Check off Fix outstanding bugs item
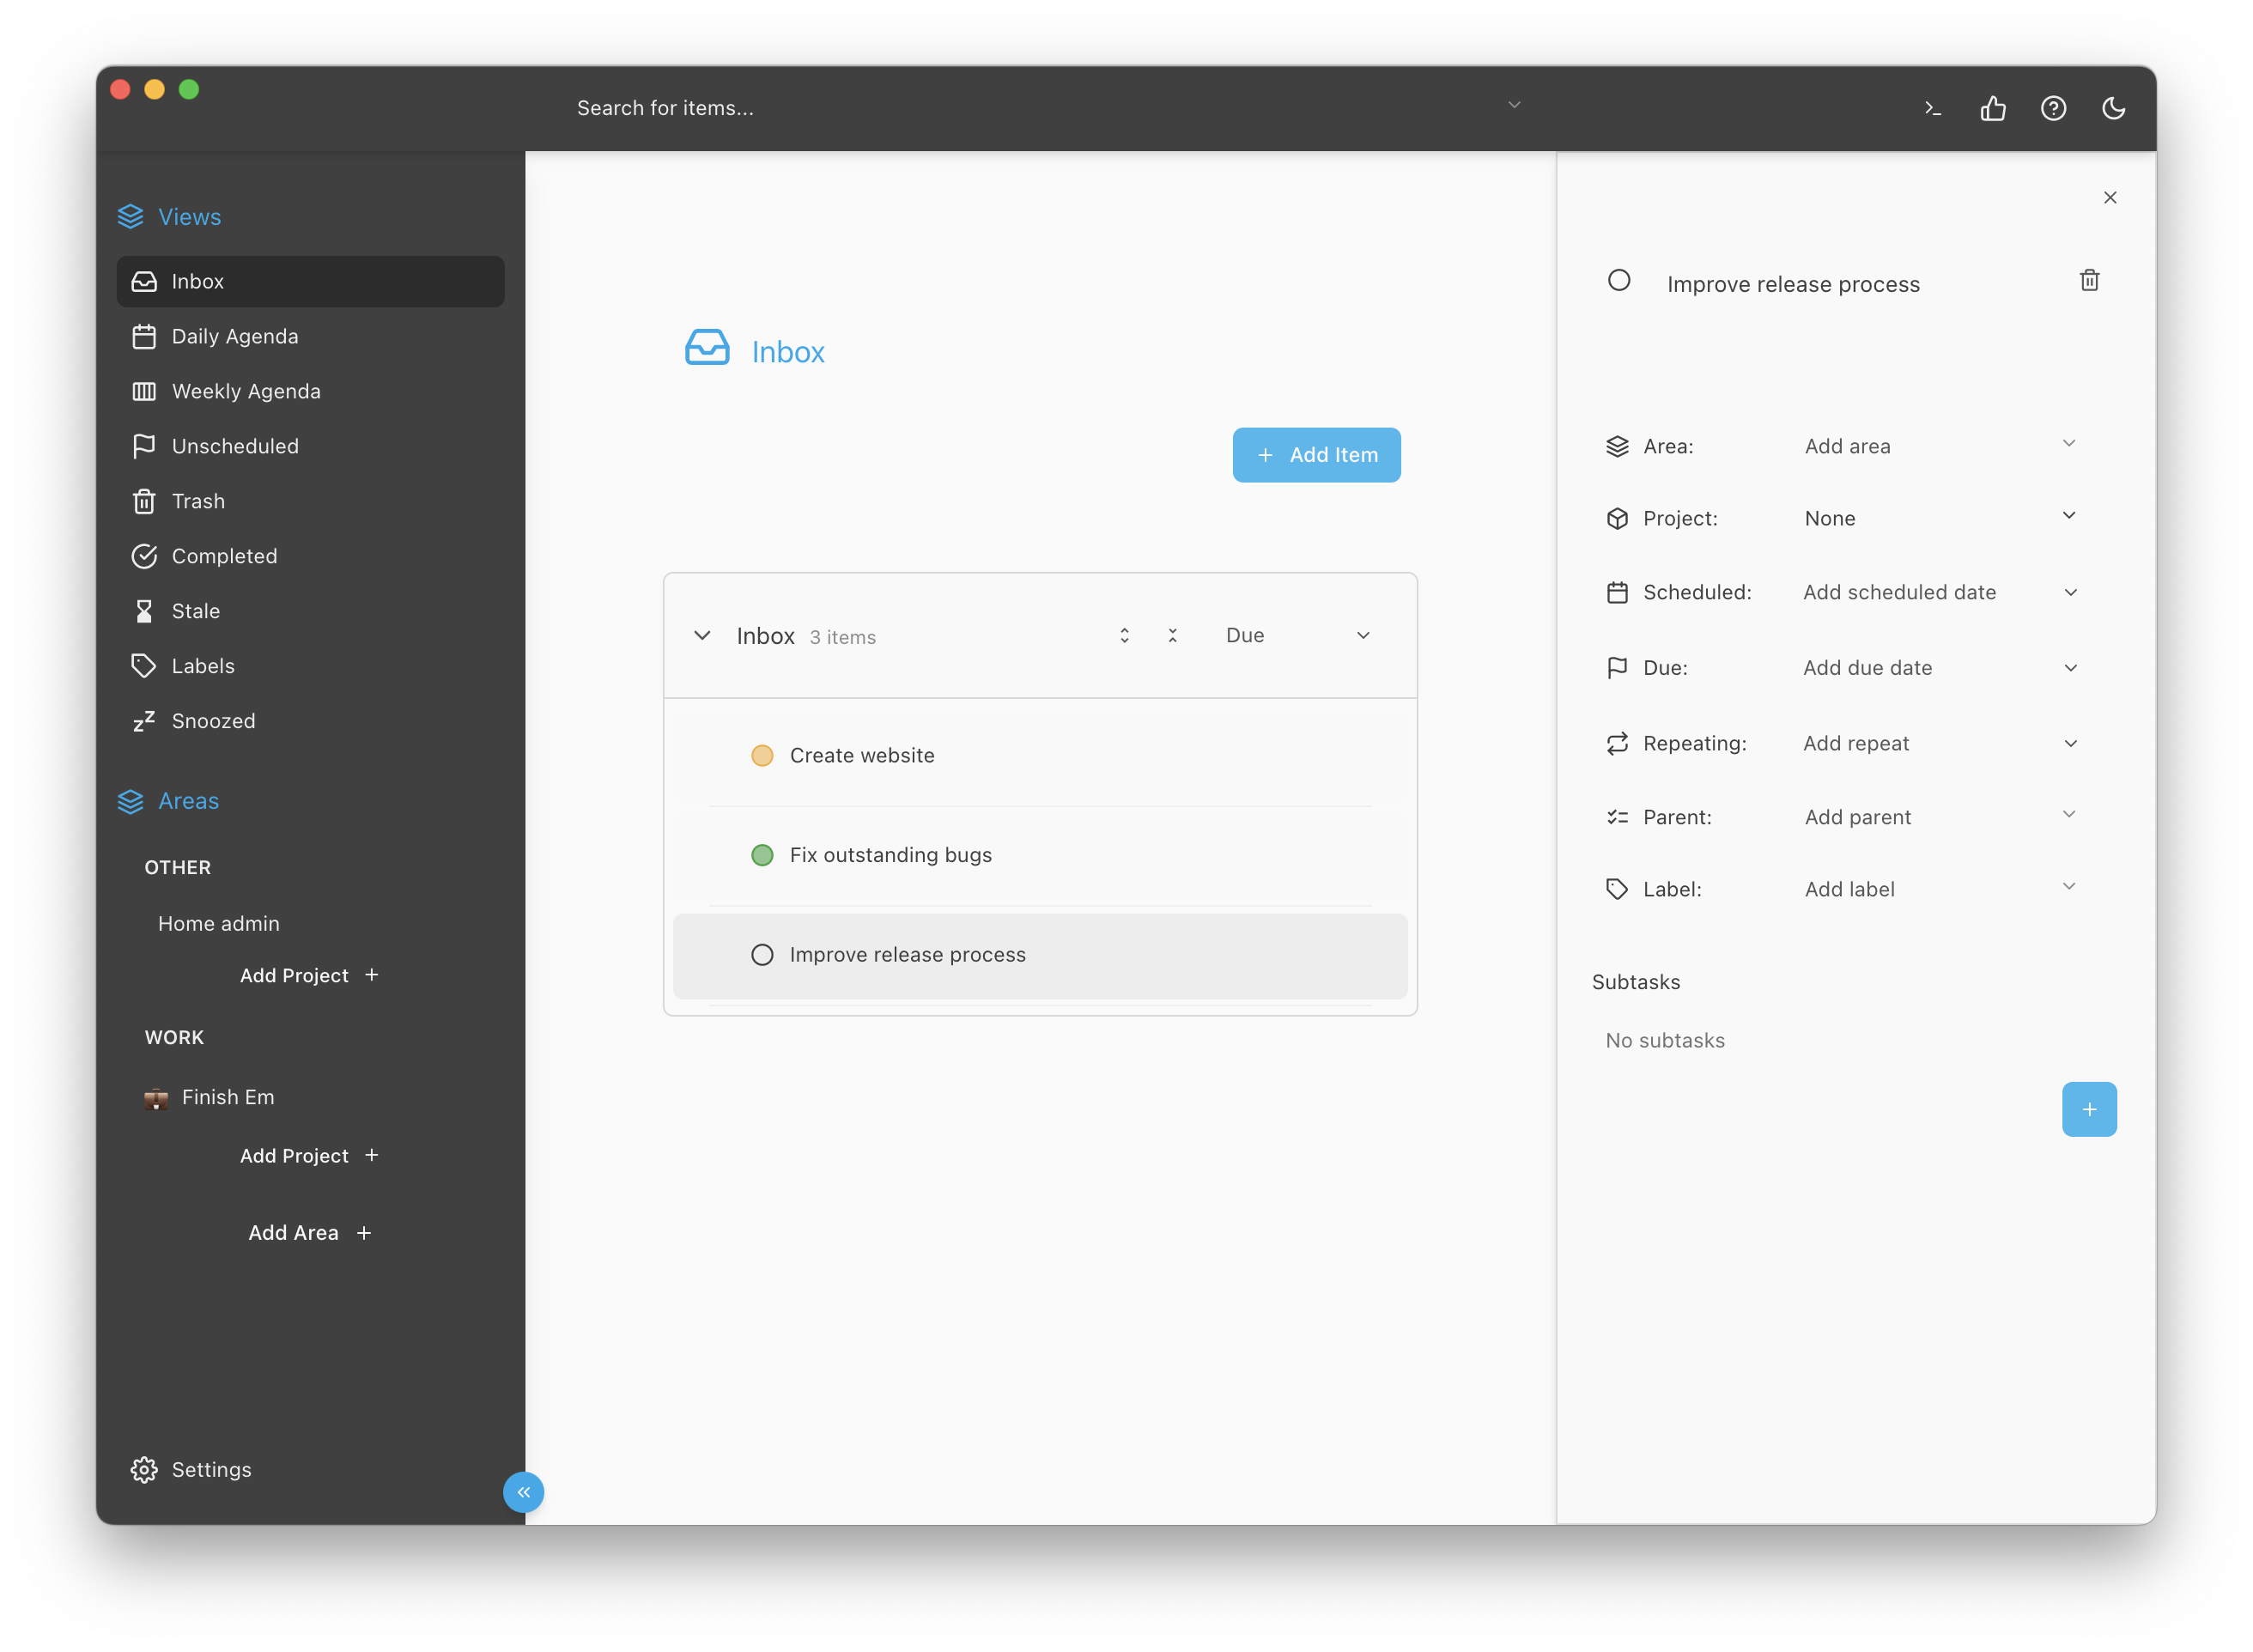The image size is (2253, 1652). [x=762, y=855]
